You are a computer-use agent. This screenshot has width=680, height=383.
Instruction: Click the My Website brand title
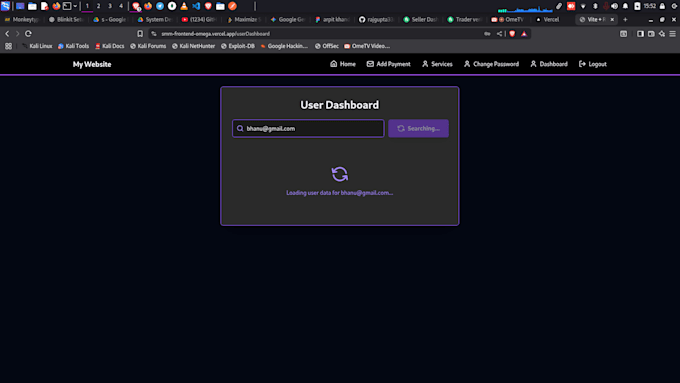pos(92,64)
